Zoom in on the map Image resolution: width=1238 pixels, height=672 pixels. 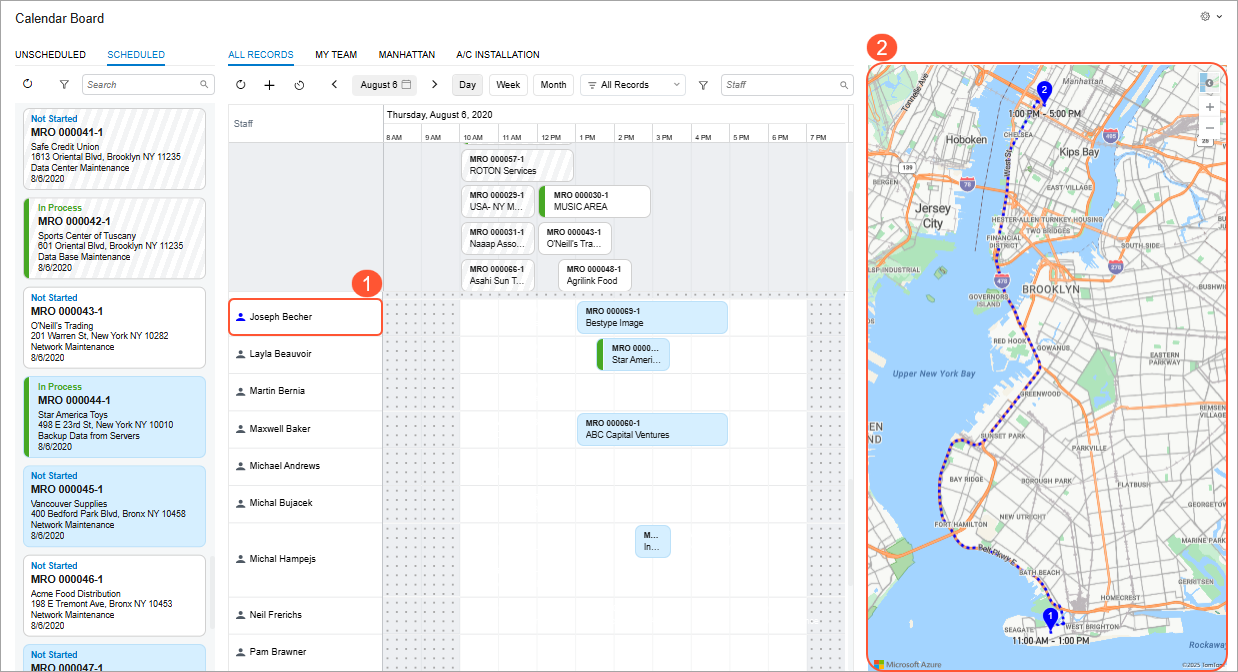point(1209,106)
